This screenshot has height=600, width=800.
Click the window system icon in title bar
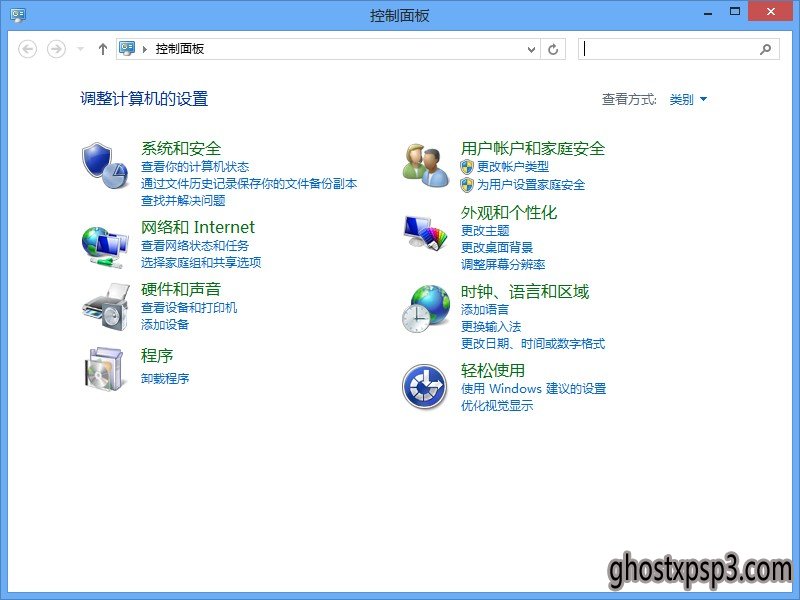click(x=18, y=15)
